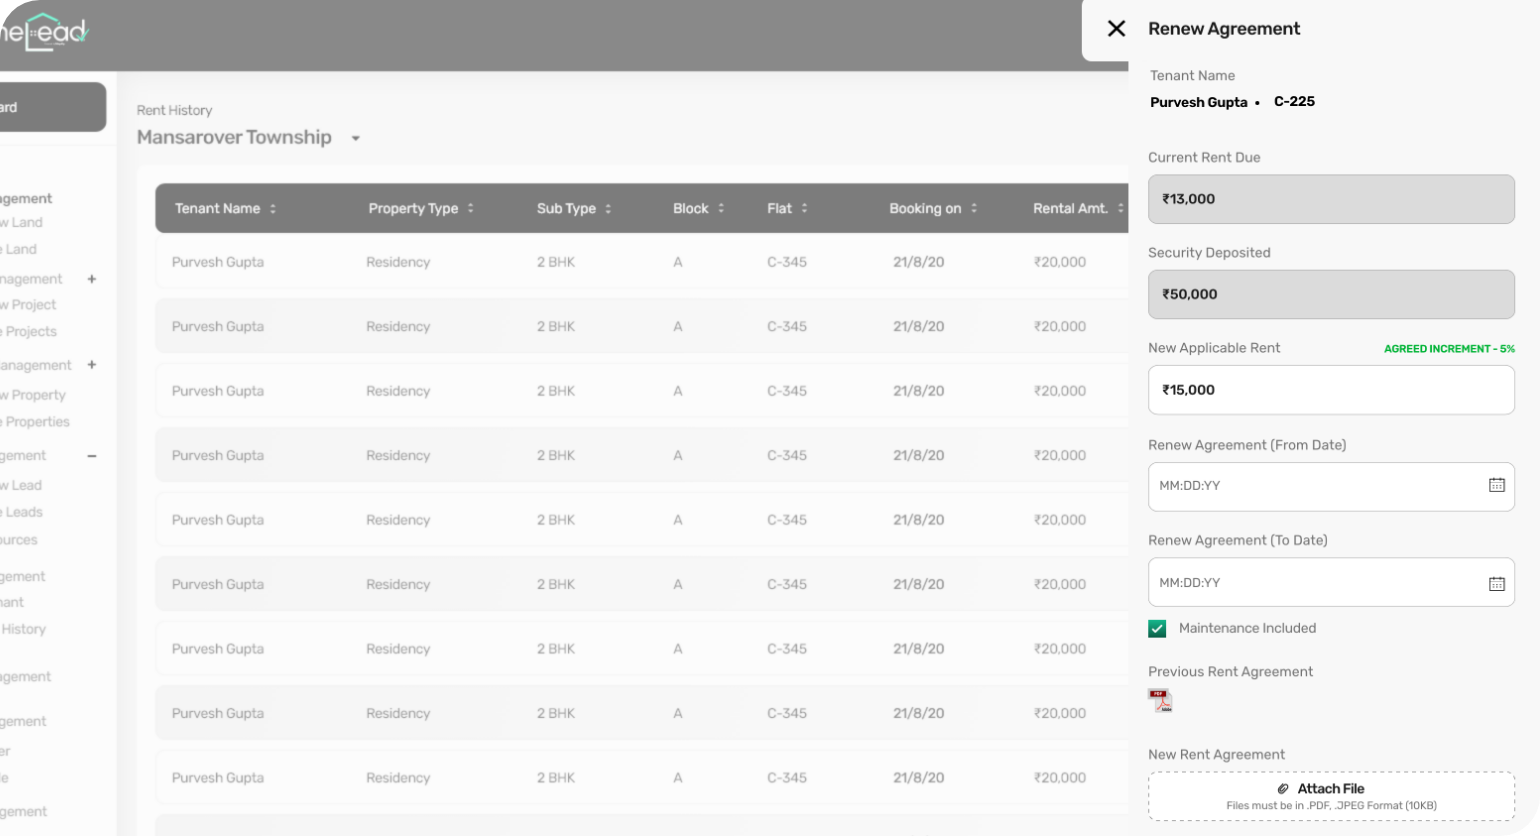The width and height of the screenshot is (1540, 836).
Task: Sort by Rental Amt. column
Action: tap(1120, 208)
